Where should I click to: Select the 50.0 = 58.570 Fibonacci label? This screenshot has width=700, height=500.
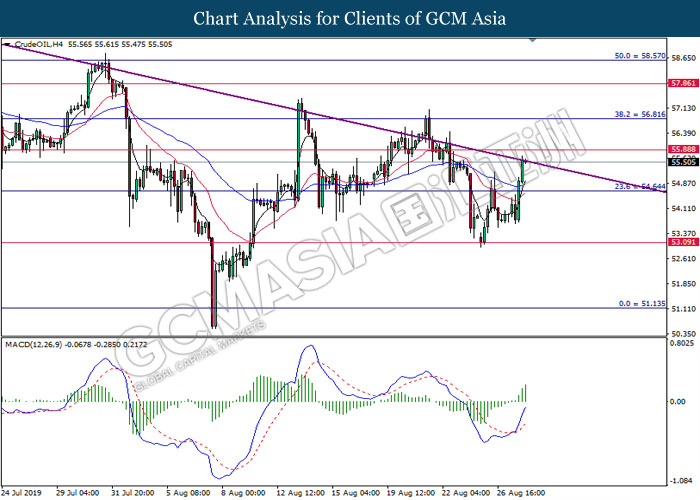tap(640, 56)
